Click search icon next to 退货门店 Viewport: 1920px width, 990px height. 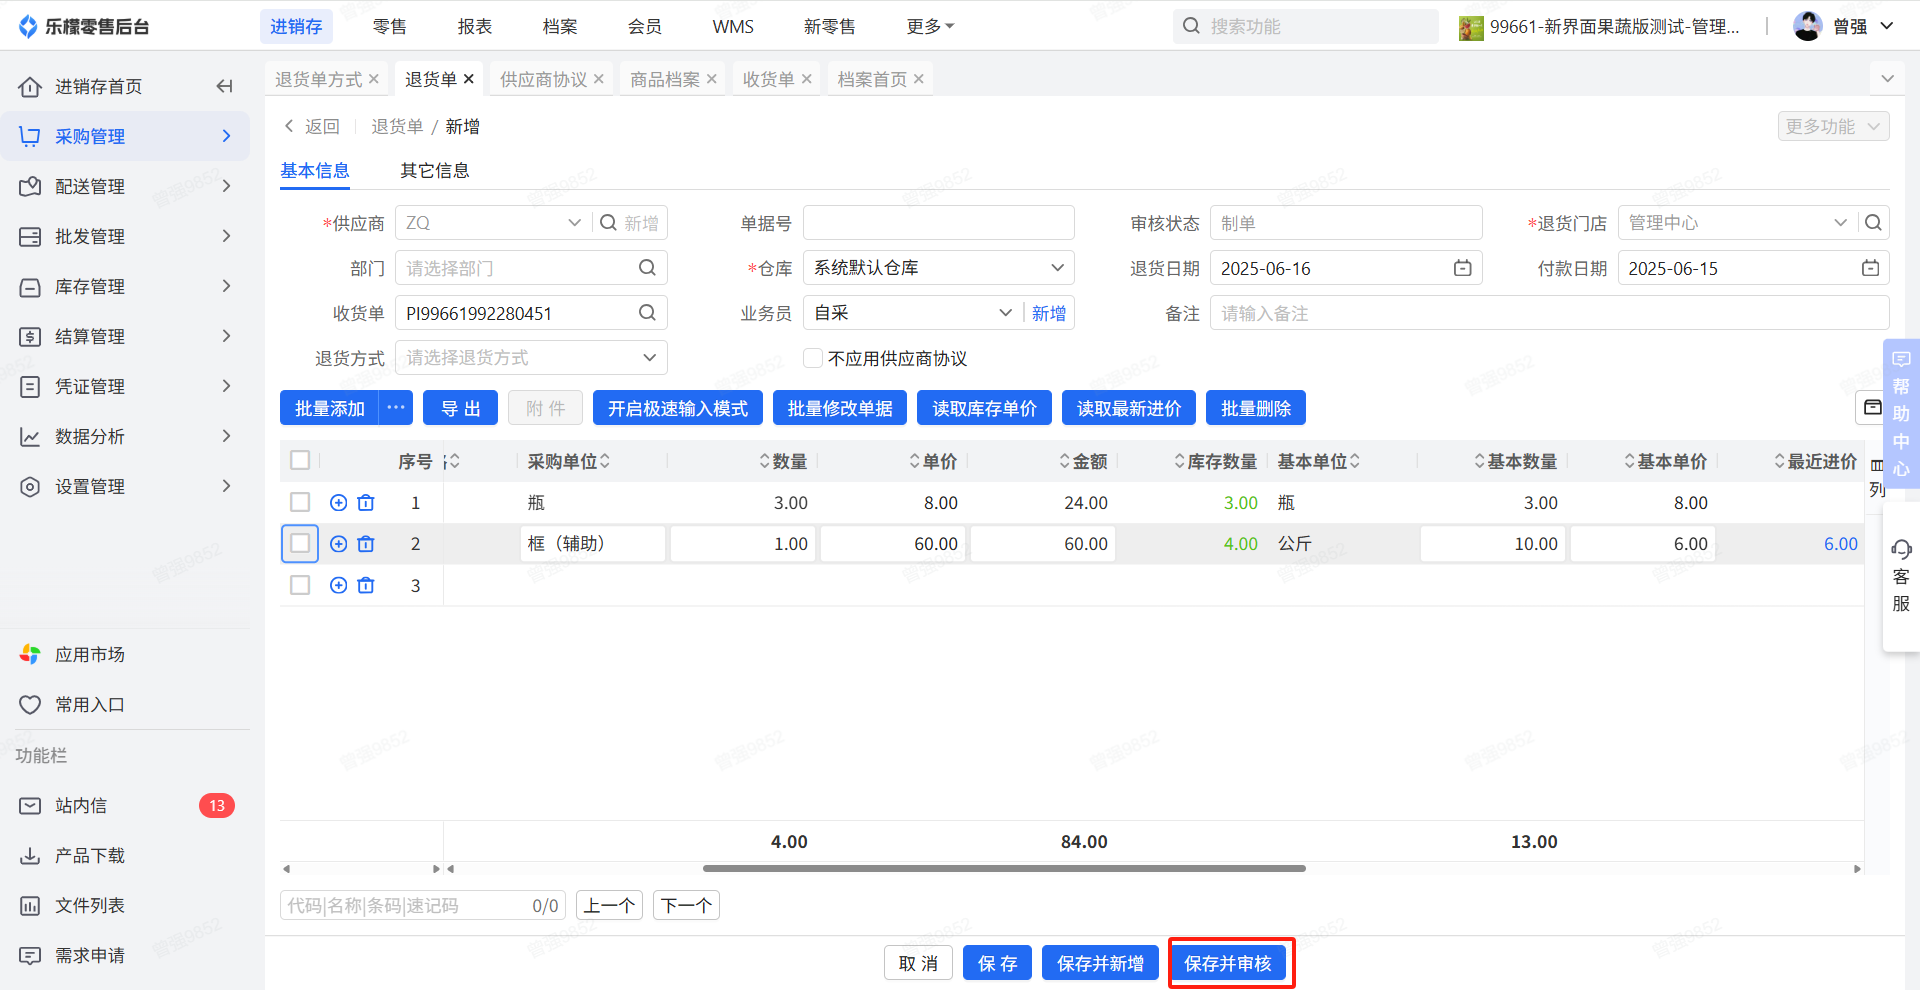[1873, 223]
